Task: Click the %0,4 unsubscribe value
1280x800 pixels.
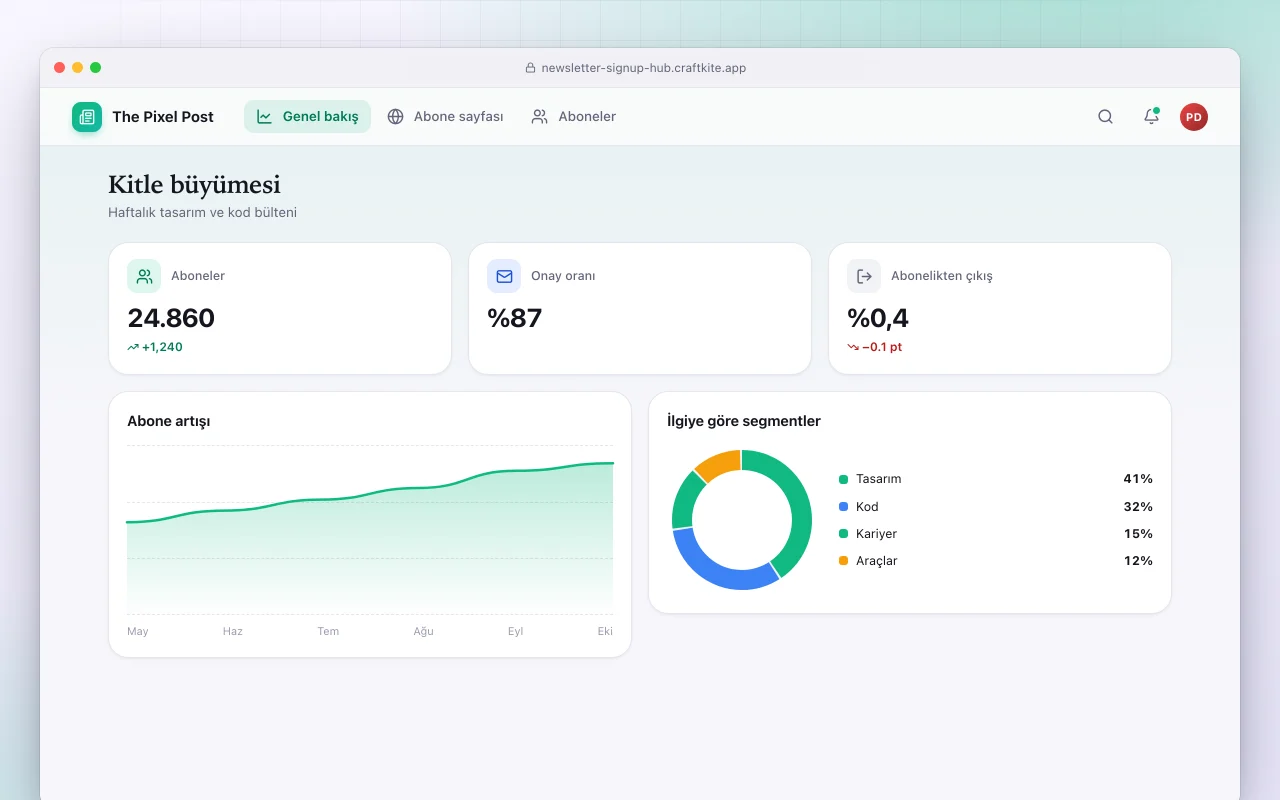Action: 878,318
